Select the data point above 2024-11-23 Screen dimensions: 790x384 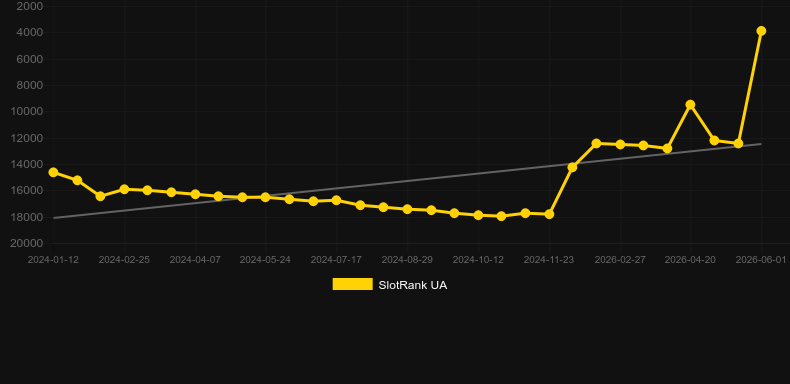pyautogui.click(x=549, y=214)
